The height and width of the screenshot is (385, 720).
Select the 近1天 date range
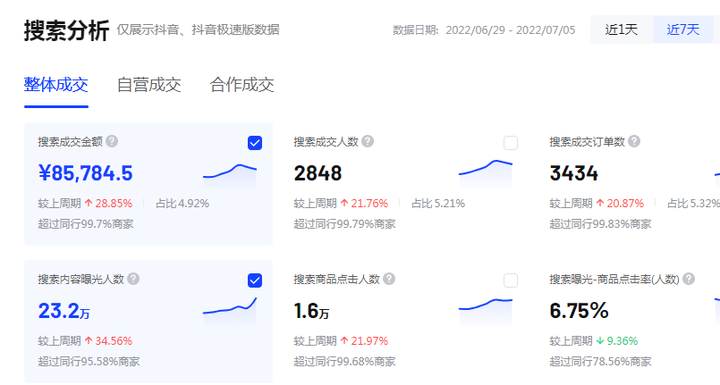coord(621,29)
